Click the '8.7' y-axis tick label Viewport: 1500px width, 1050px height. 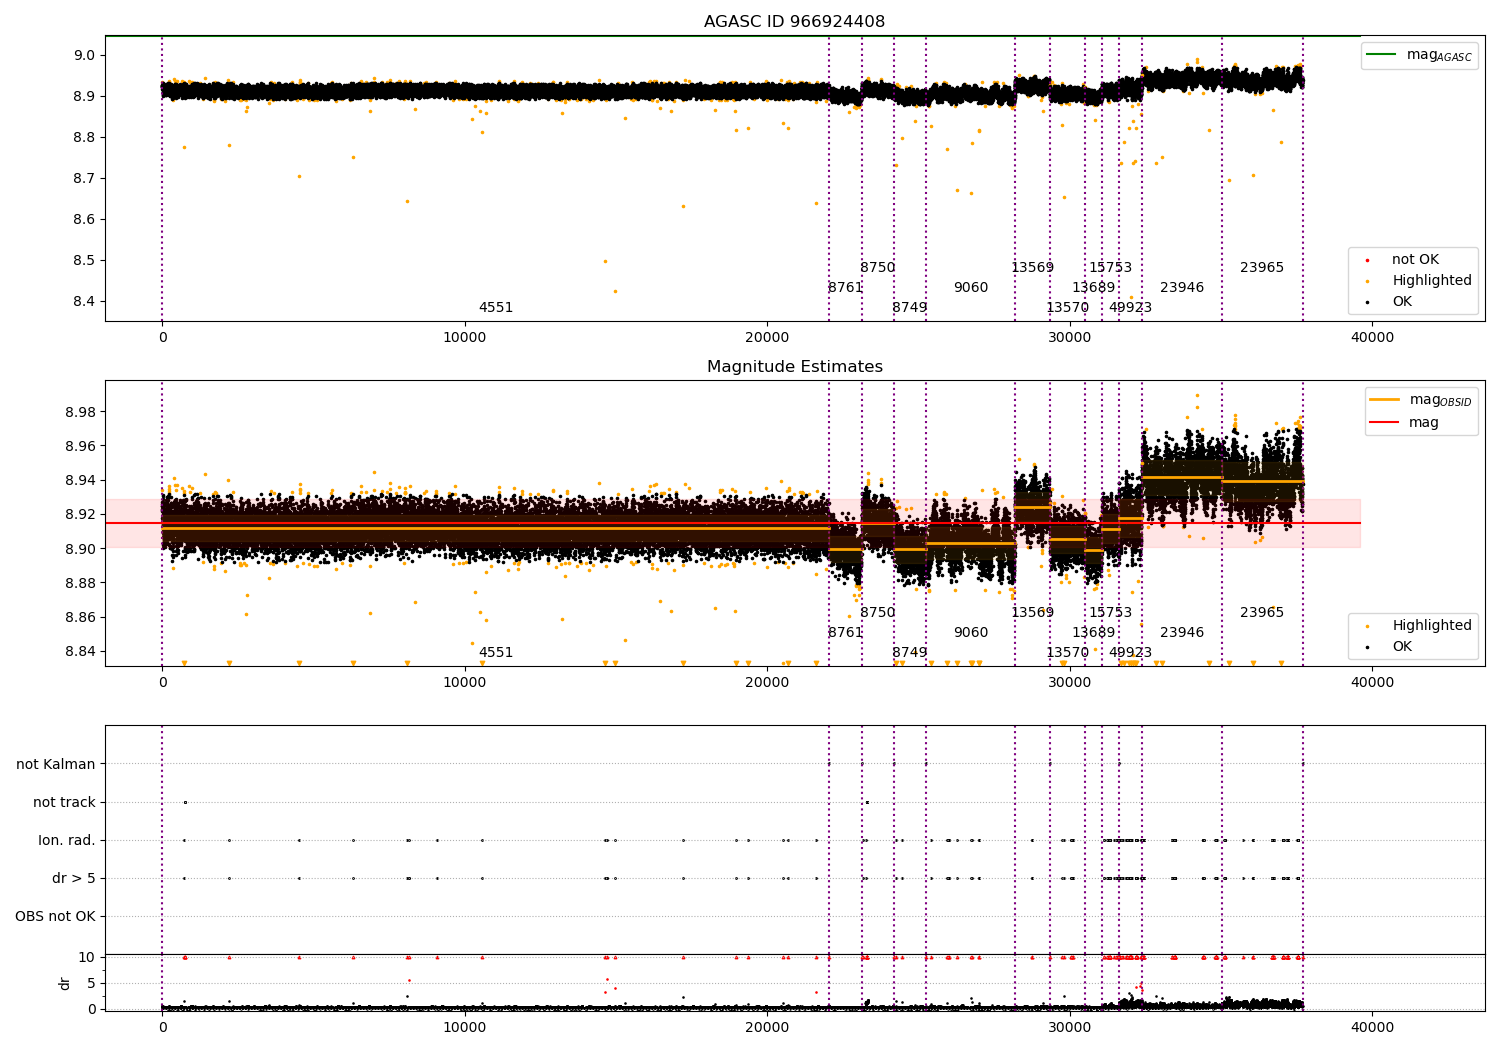86,179
